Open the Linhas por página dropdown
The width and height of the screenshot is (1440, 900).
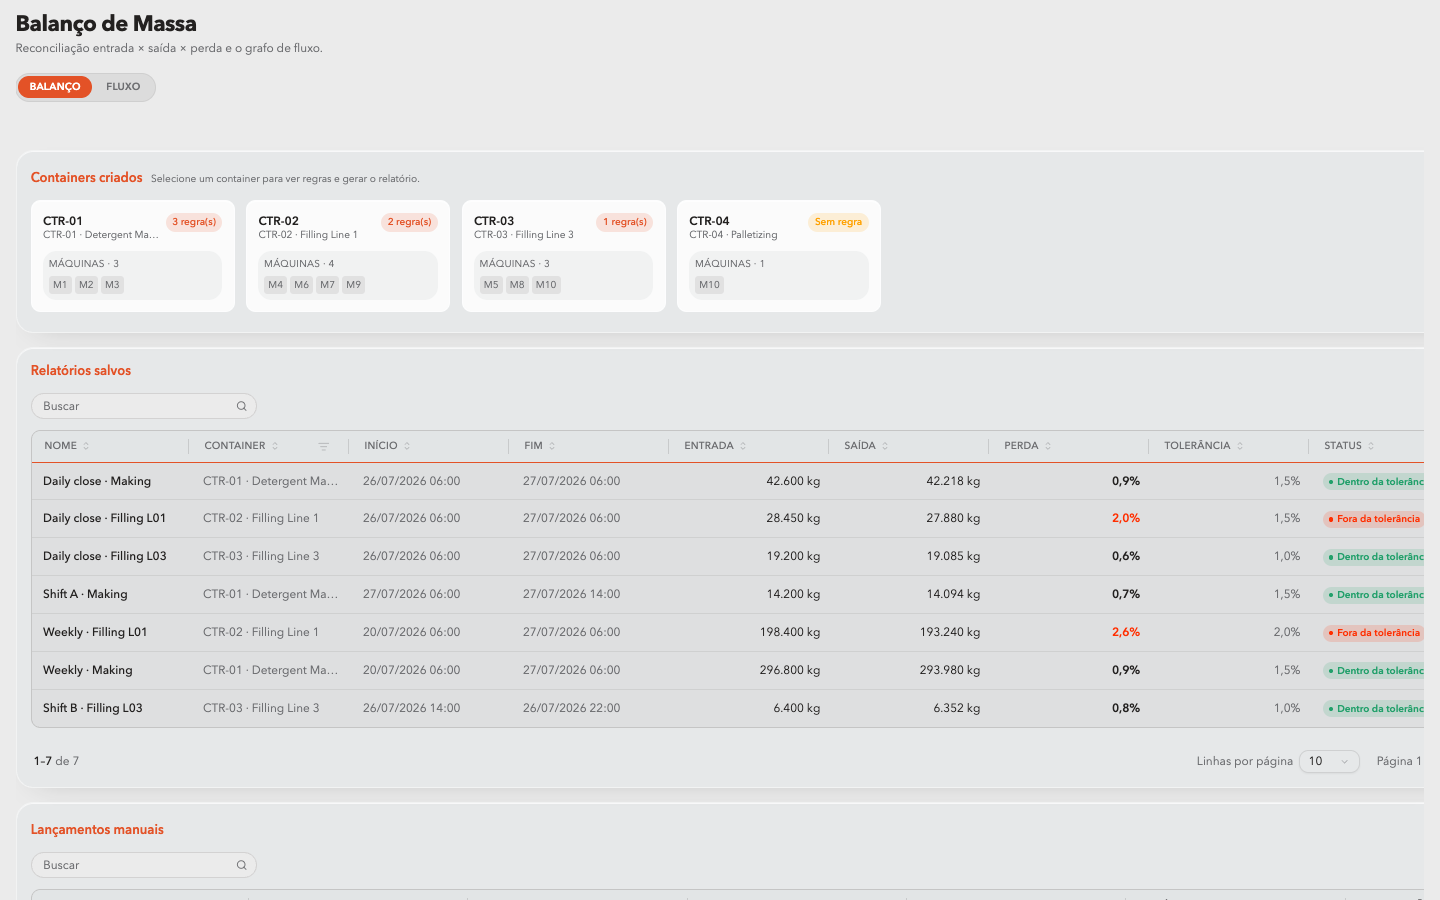pyautogui.click(x=1329, y=761)
